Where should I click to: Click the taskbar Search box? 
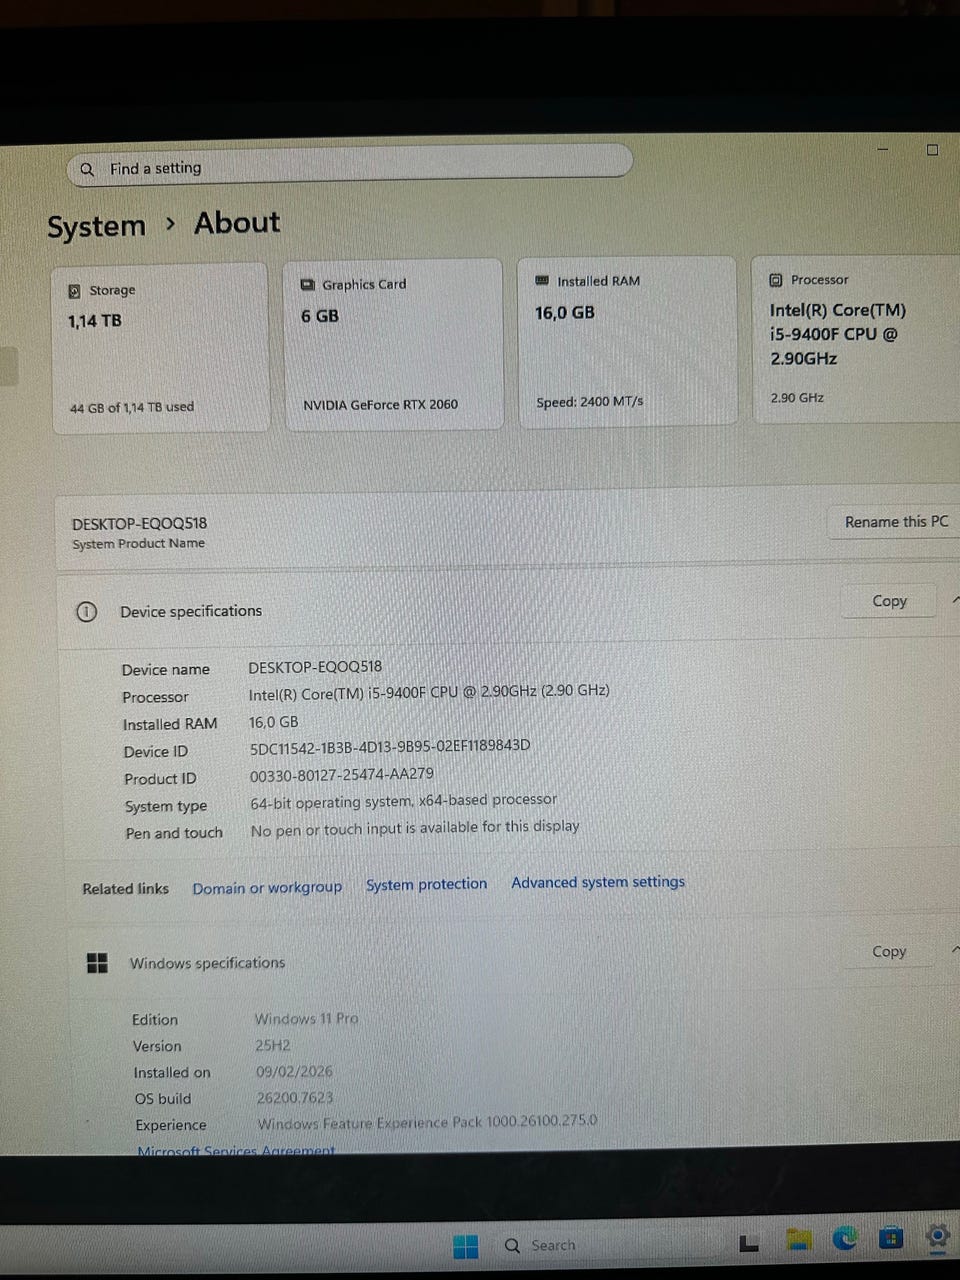point(606,1245)
